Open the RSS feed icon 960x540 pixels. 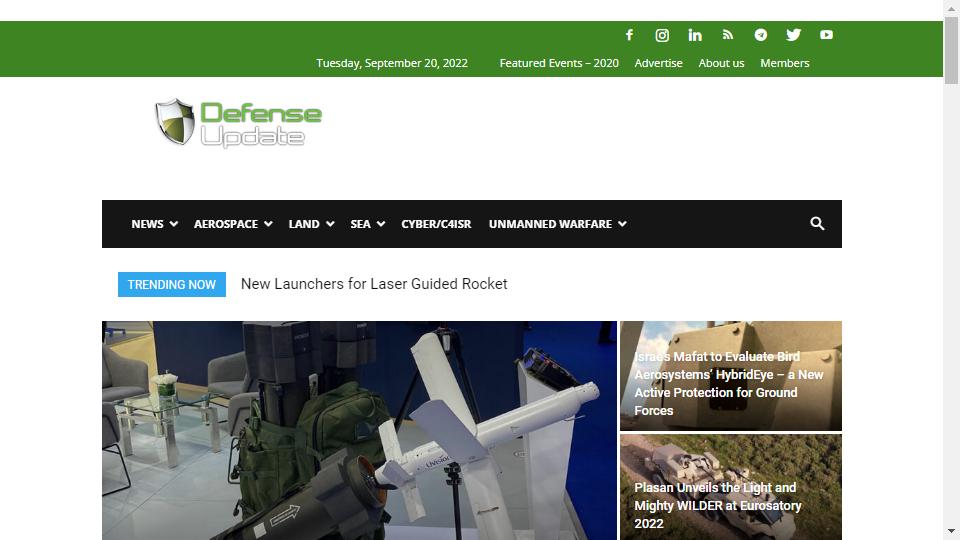(727, 35)
